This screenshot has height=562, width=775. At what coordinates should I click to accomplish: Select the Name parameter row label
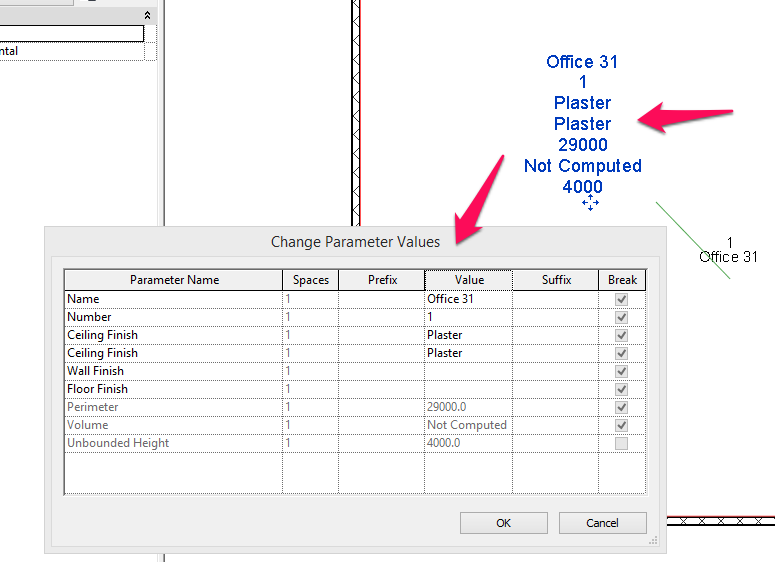click(x=83, y=299)
